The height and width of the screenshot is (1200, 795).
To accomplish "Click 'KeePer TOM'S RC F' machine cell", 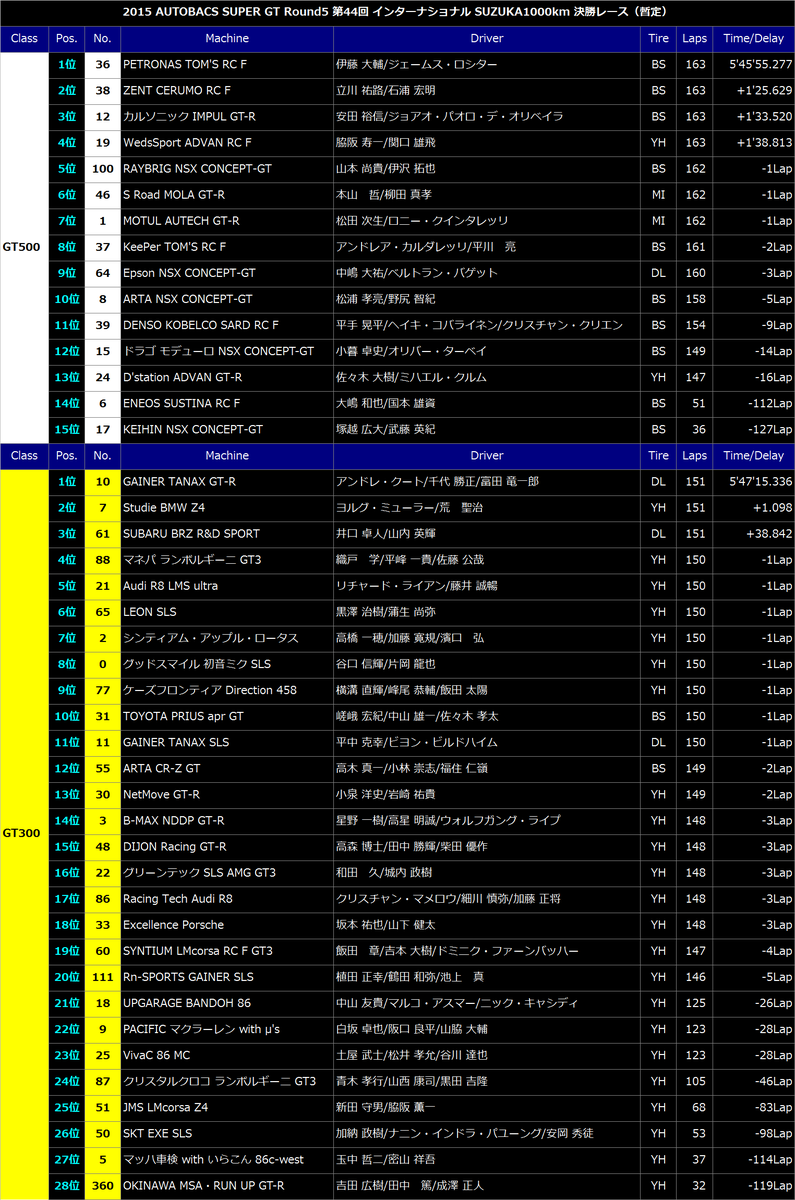I will point(226,247).
